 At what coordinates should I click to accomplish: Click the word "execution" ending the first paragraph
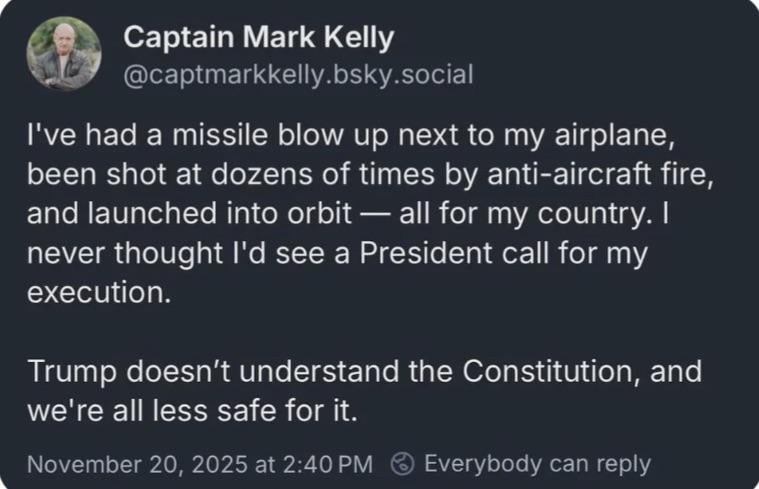coord(86,295)
